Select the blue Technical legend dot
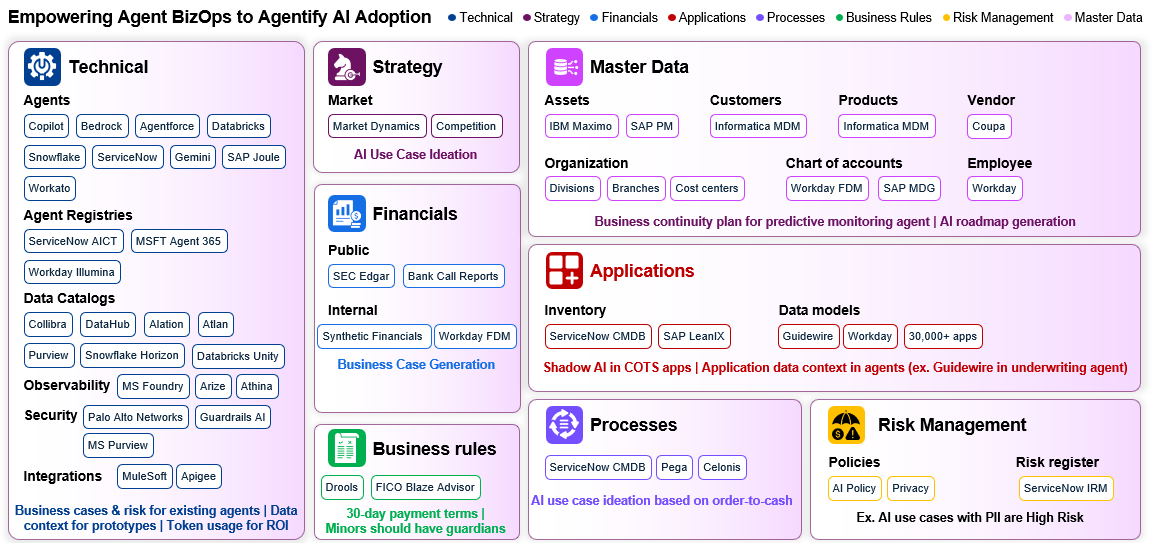 coord(451,18)
